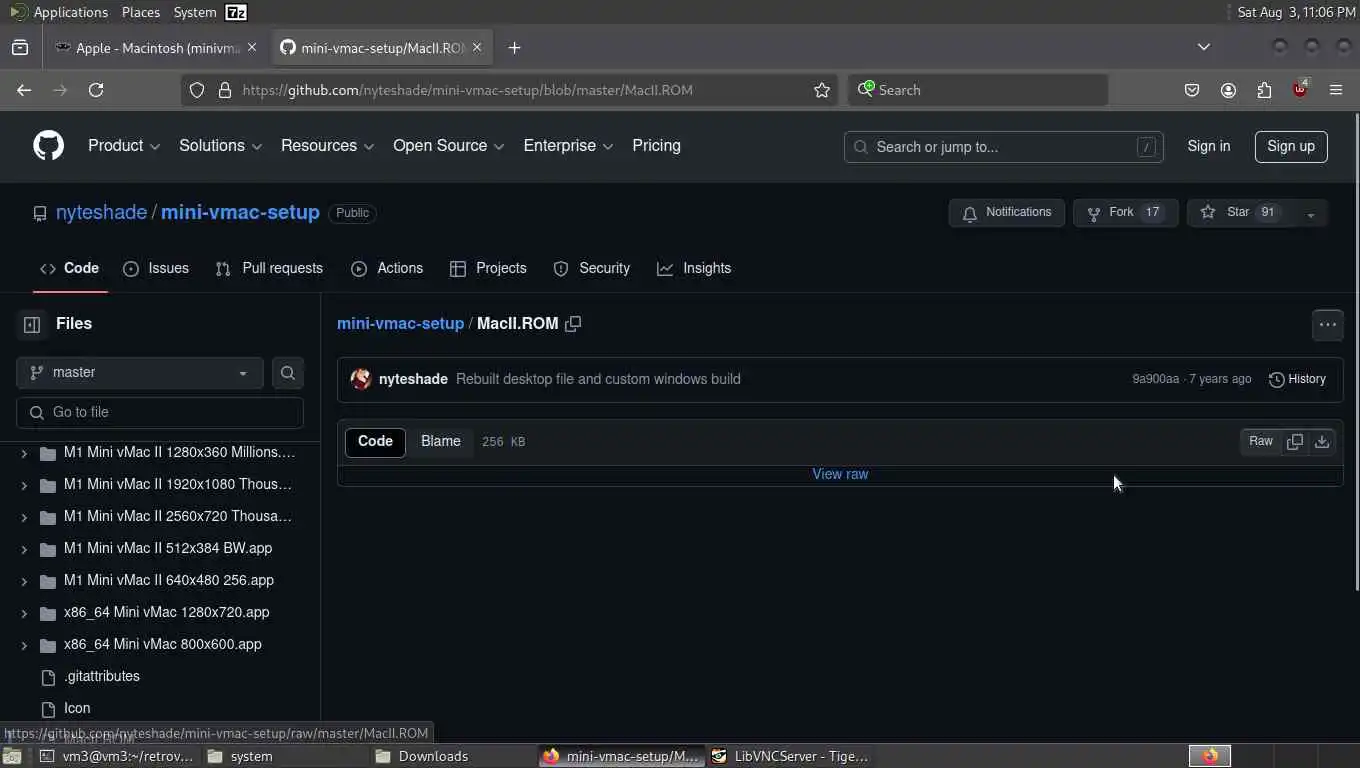Switch to the Blame view
Image resolution: width=1360 pixels, height=768 pixels.
(441, 441)
